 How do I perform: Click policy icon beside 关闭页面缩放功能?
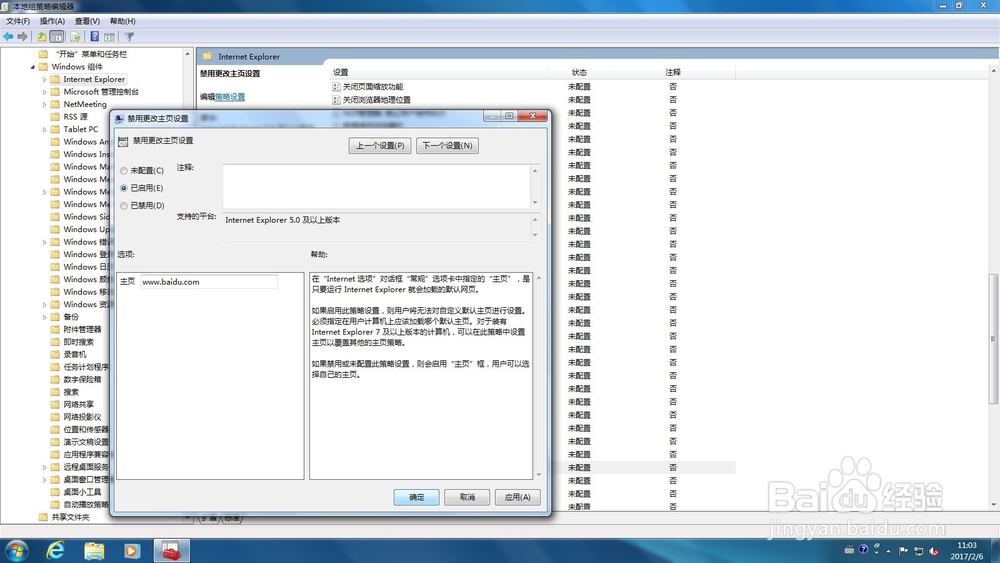click(336, 87)
